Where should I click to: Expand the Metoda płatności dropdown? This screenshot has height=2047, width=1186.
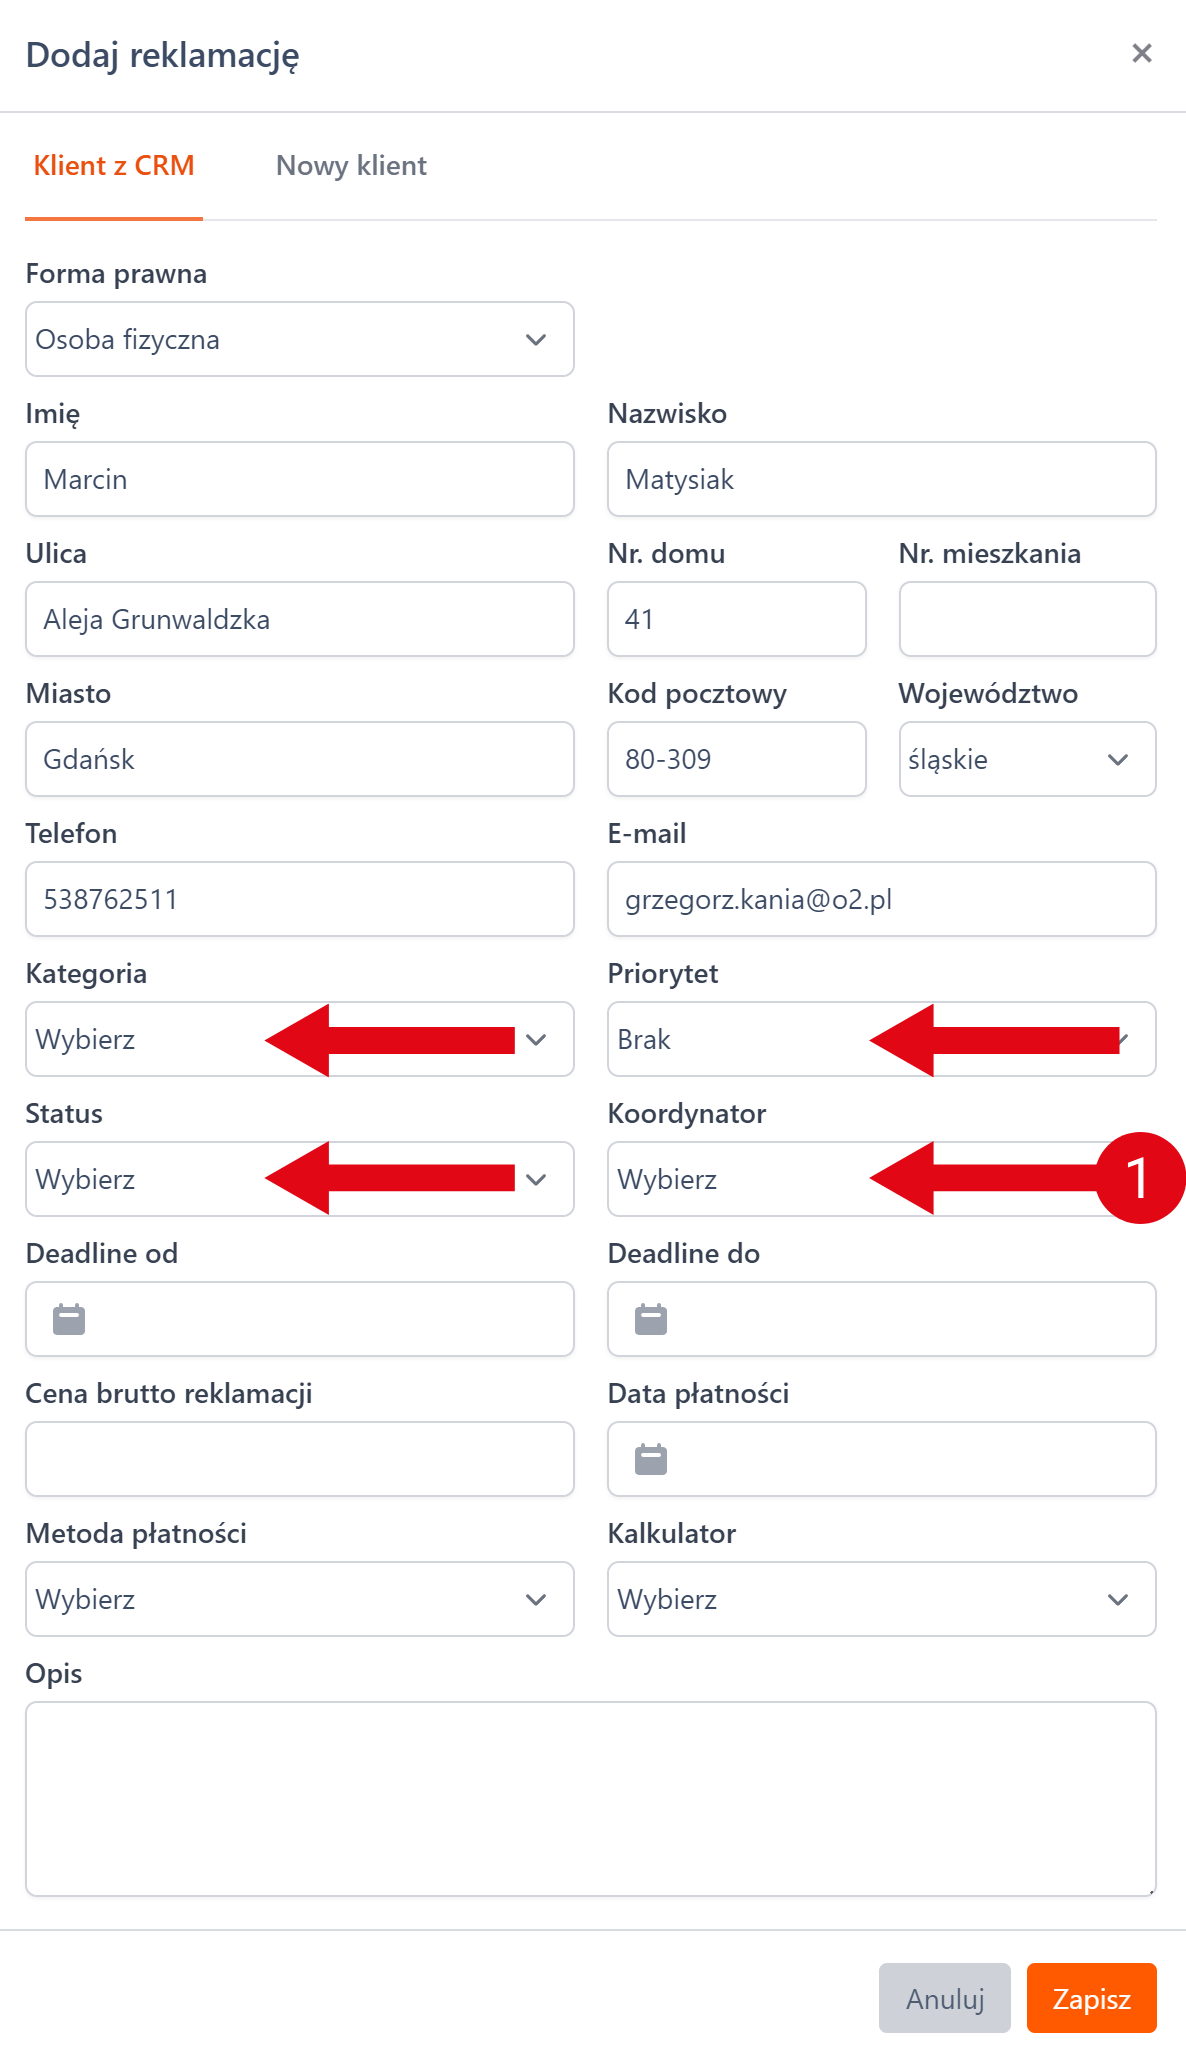coord(299,1599)
